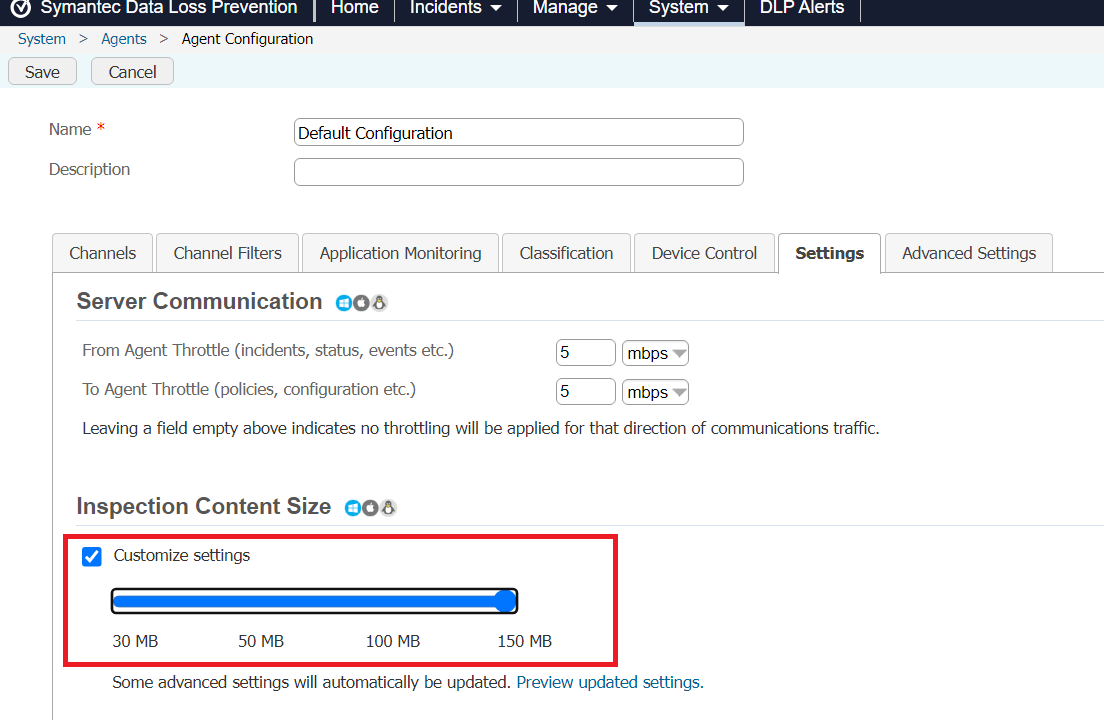1104x720 pixels.
Task: Click the Description input field
Action: 519,172
